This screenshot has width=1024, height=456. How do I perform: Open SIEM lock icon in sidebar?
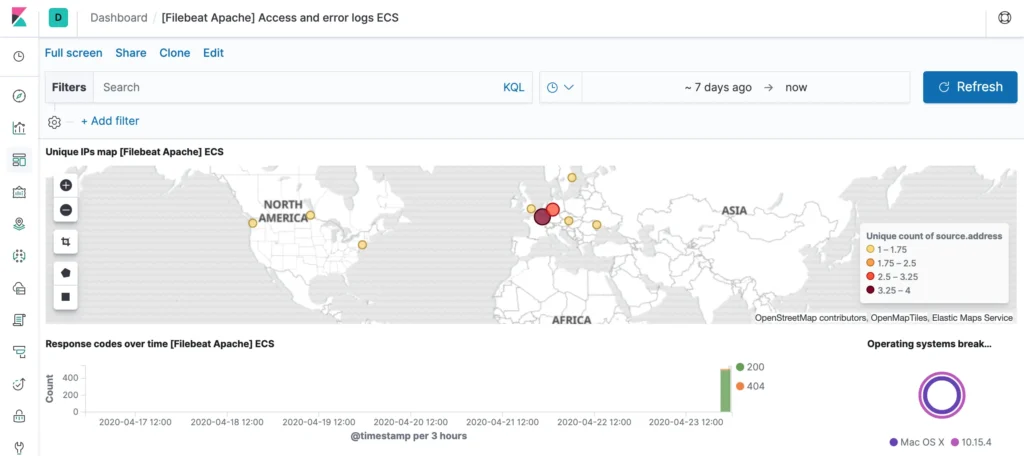pos(19,415)
